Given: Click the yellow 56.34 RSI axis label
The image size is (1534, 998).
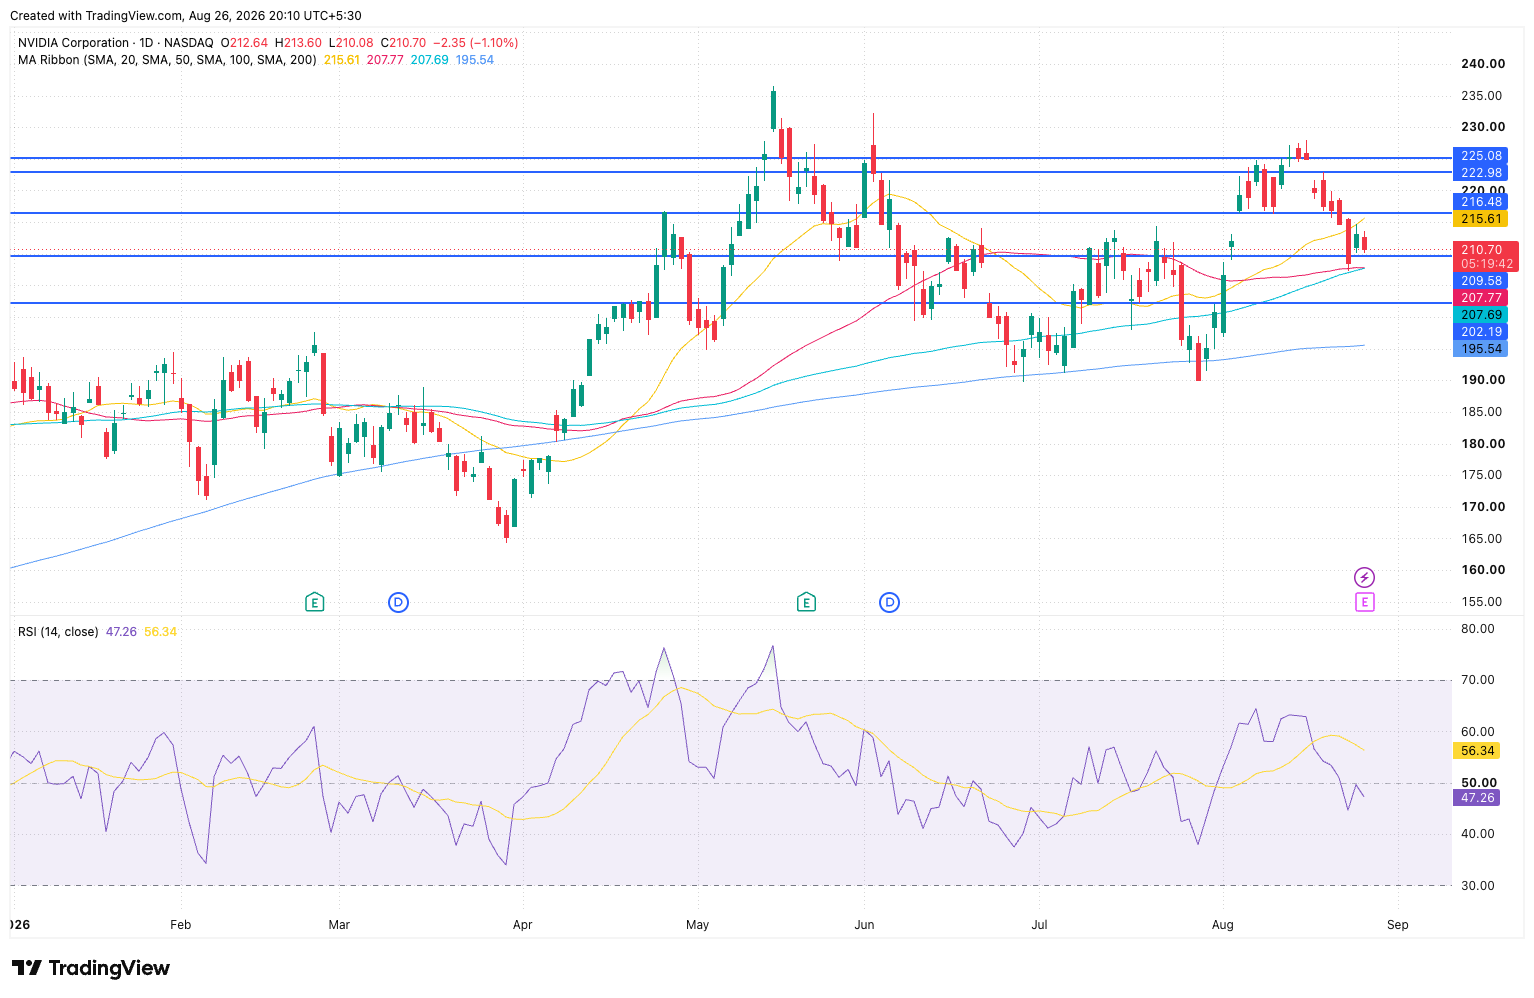Looking at the screenshot, I should 1477,751.
